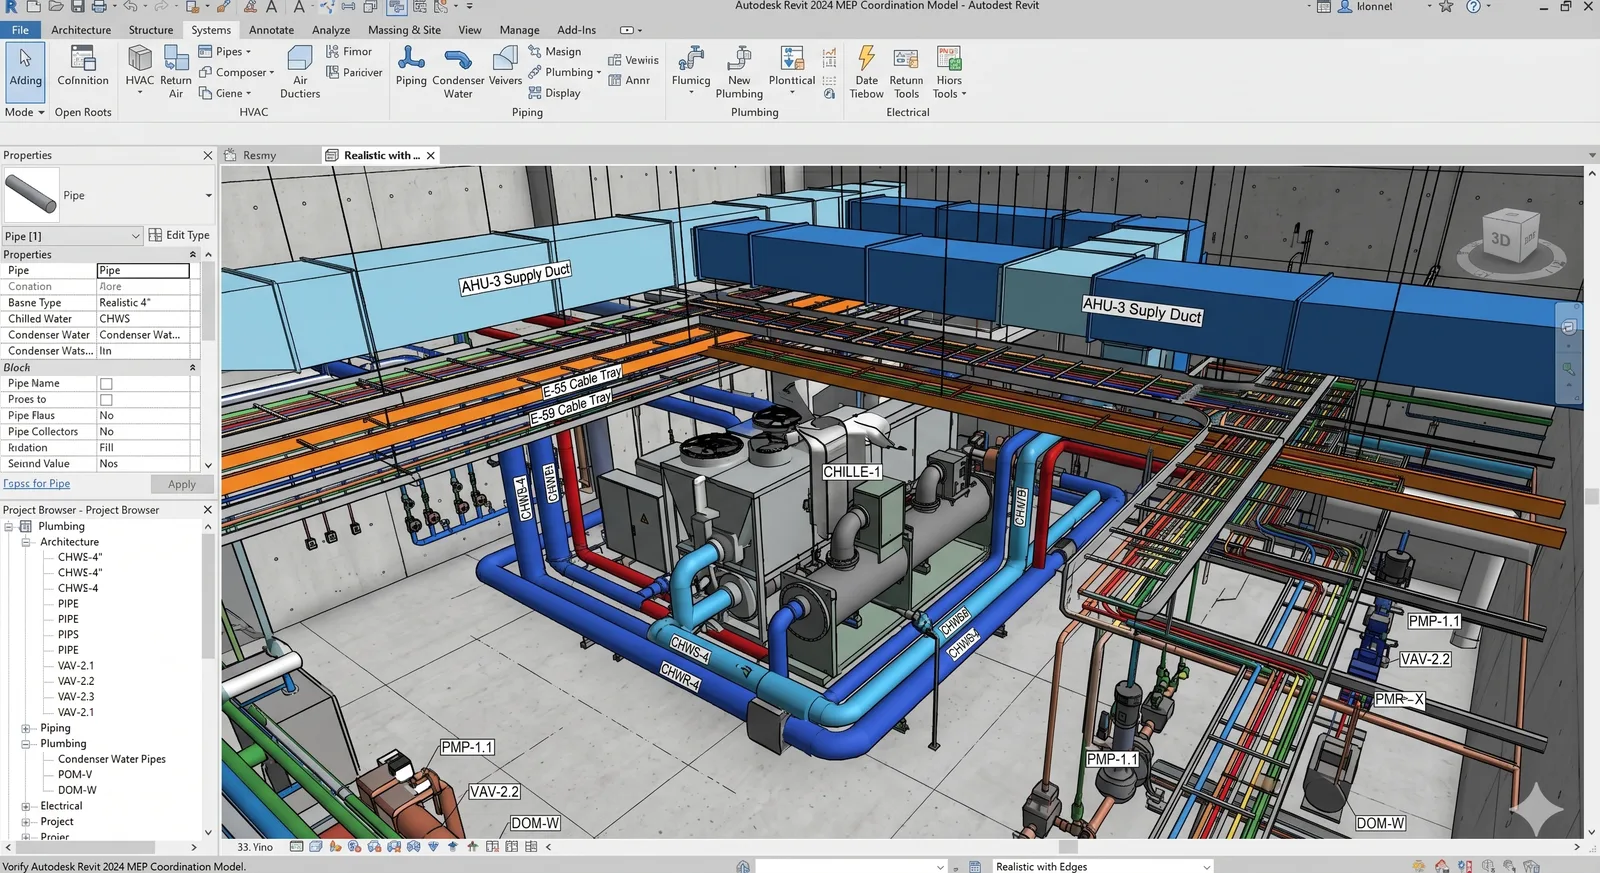Close the Realistic with... view tab

[431, 155]
